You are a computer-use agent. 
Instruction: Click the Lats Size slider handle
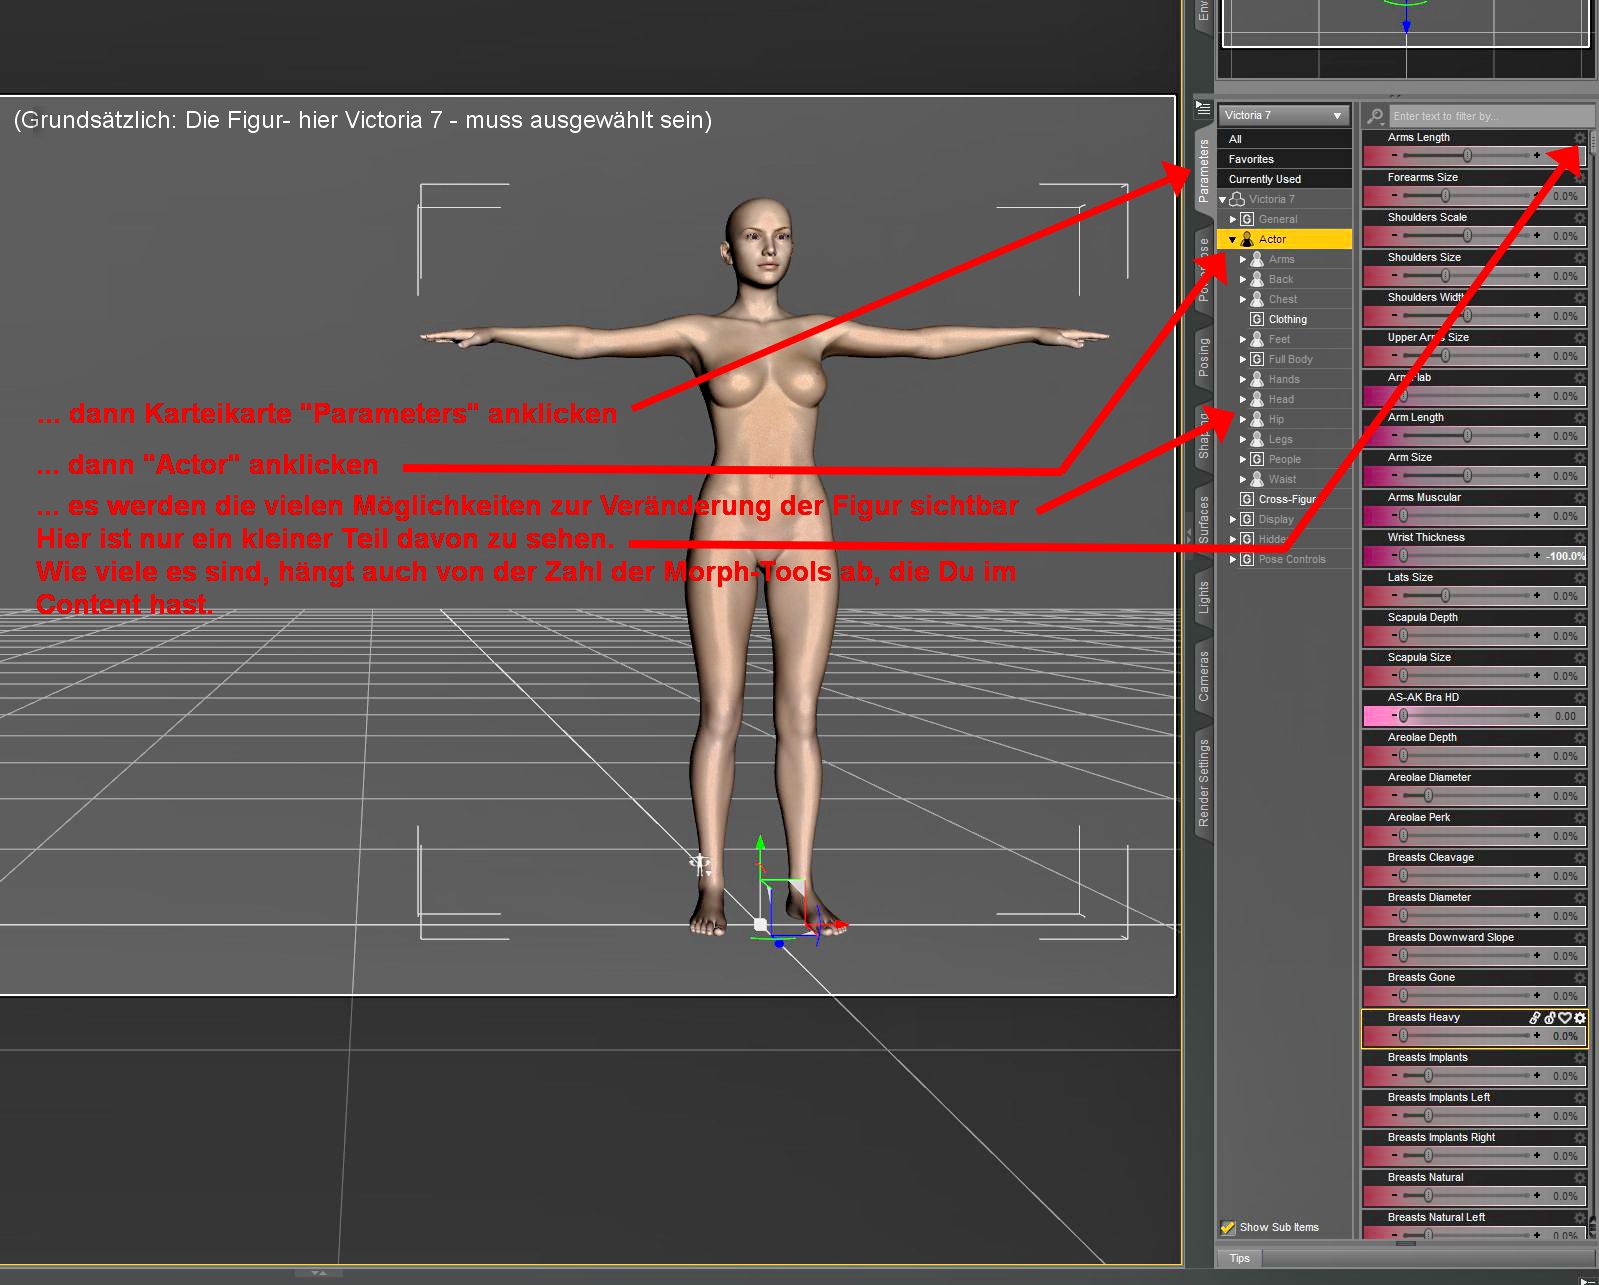1444,596
